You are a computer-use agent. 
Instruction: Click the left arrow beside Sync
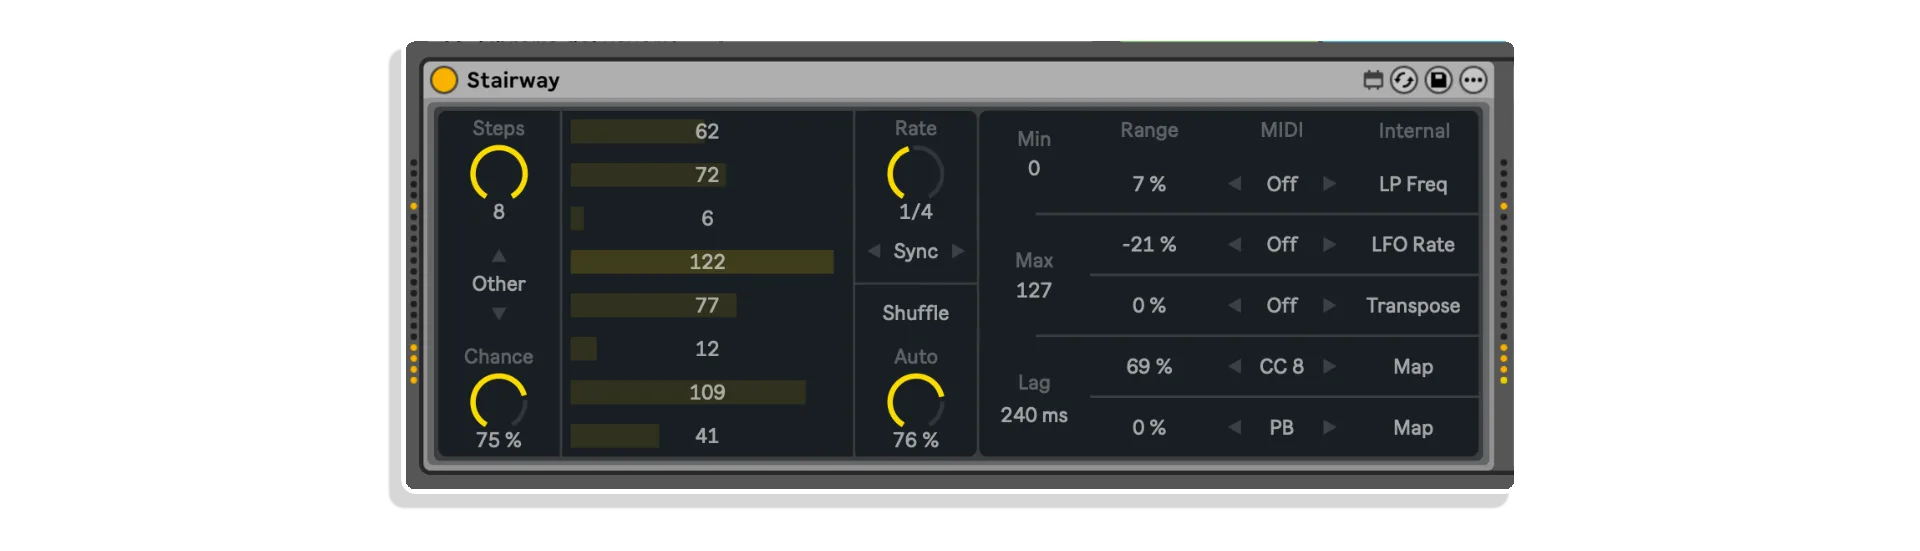click(874, 251)
